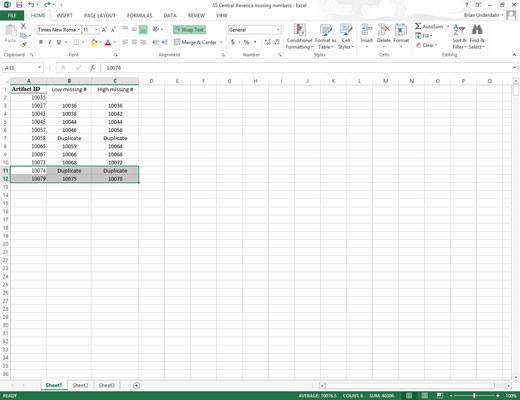Screen dimensions: 520x400
Task: Open the Name Box dropdown arrow
Action: (x=39, y=68)
